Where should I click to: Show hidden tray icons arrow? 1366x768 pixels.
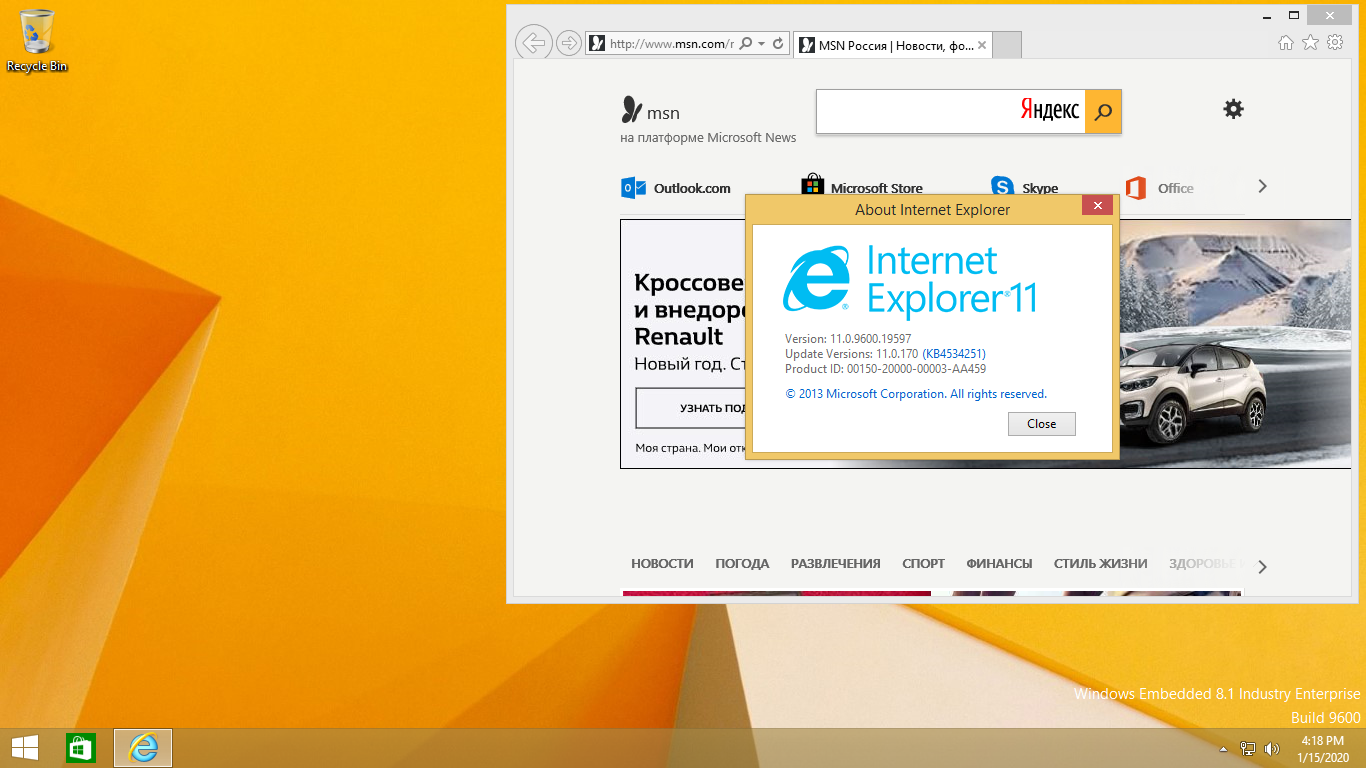tap(1223, 748)
